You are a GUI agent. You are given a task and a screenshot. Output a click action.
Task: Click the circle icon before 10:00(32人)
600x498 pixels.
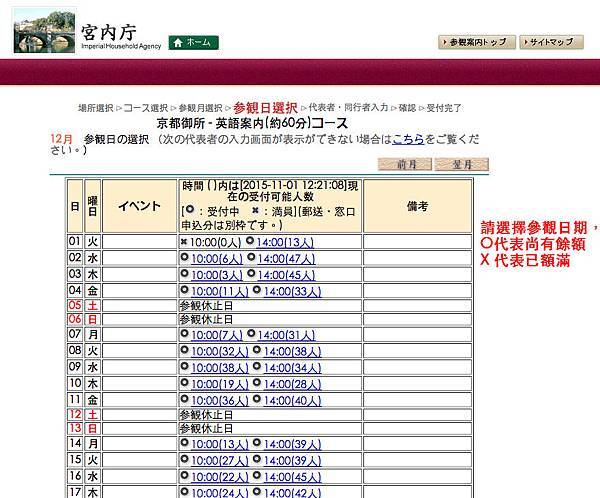click(x=184, y=350)
